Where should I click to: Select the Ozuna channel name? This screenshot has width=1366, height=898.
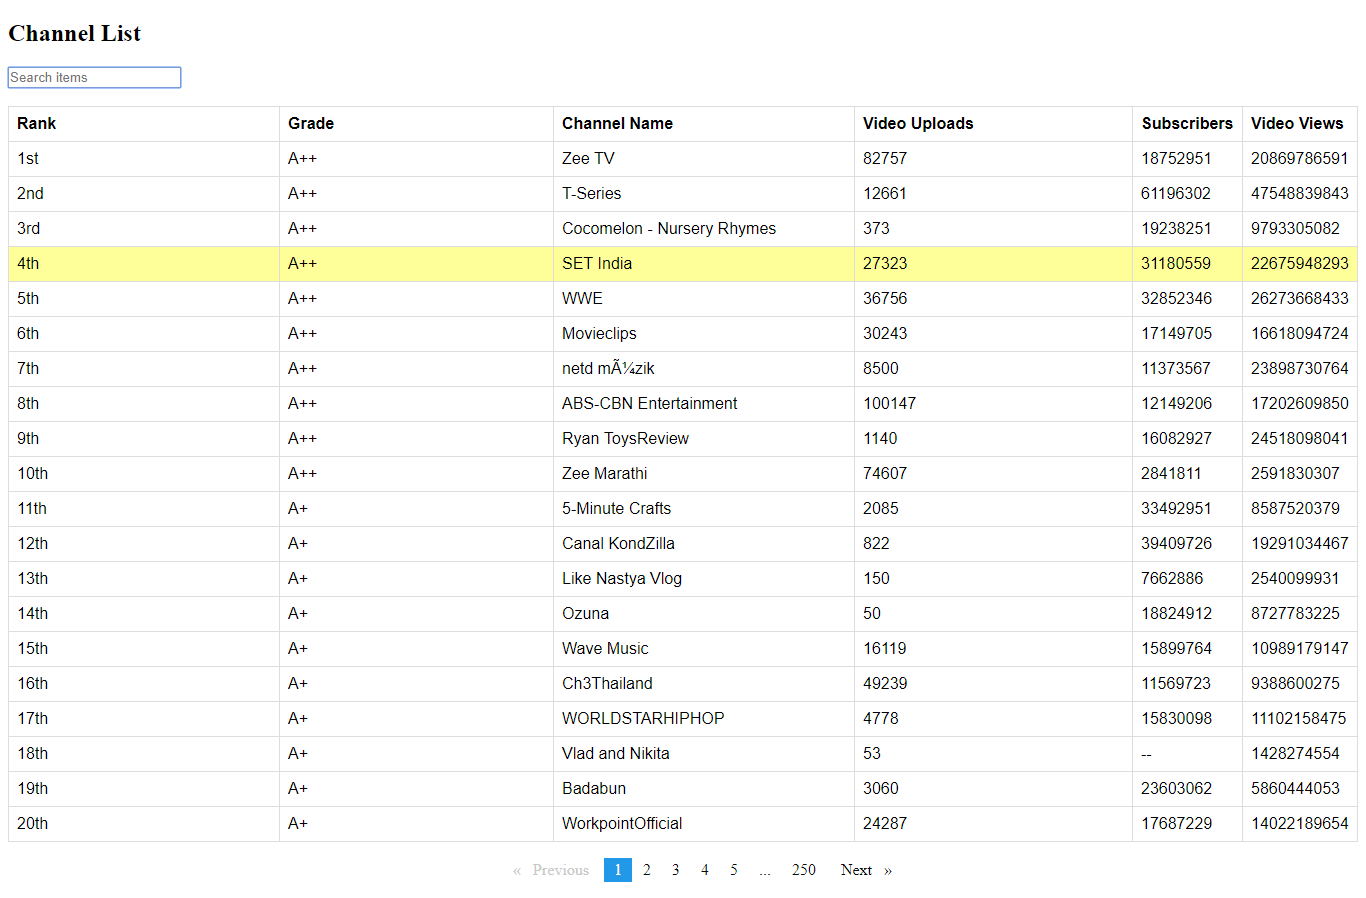pyautogui.click(x=585, y=614)
